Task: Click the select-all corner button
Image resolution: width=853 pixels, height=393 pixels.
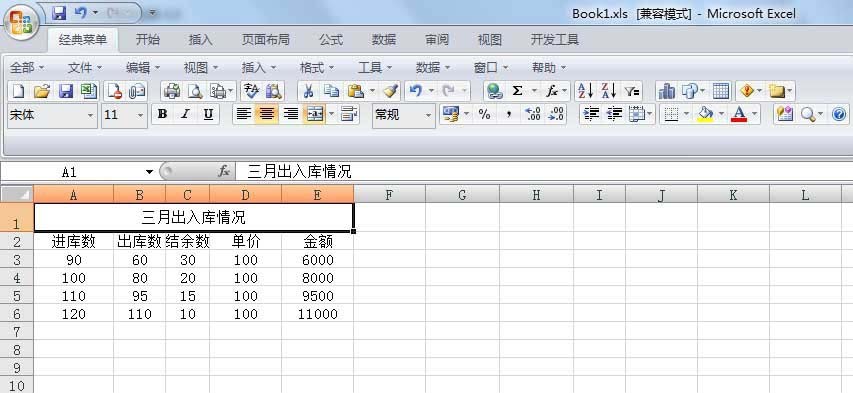Action: (x=16, y=193)
